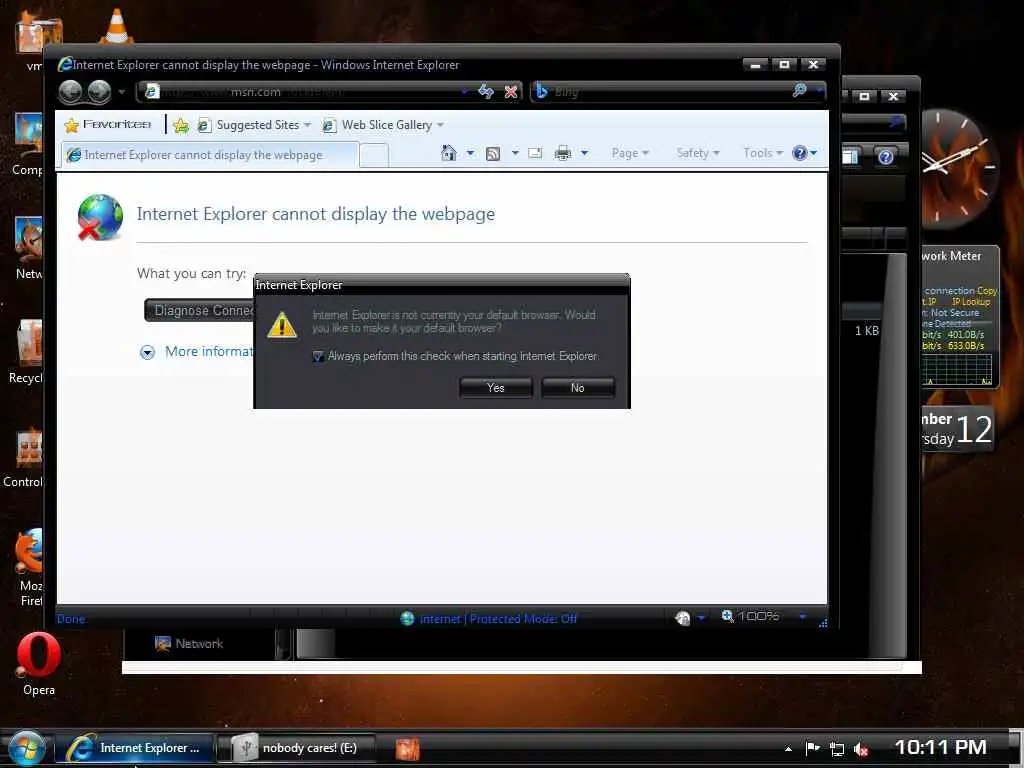
Task: Go forward with the browser Forward arrow
Action: pyautogui.click(x=99, y=91)
